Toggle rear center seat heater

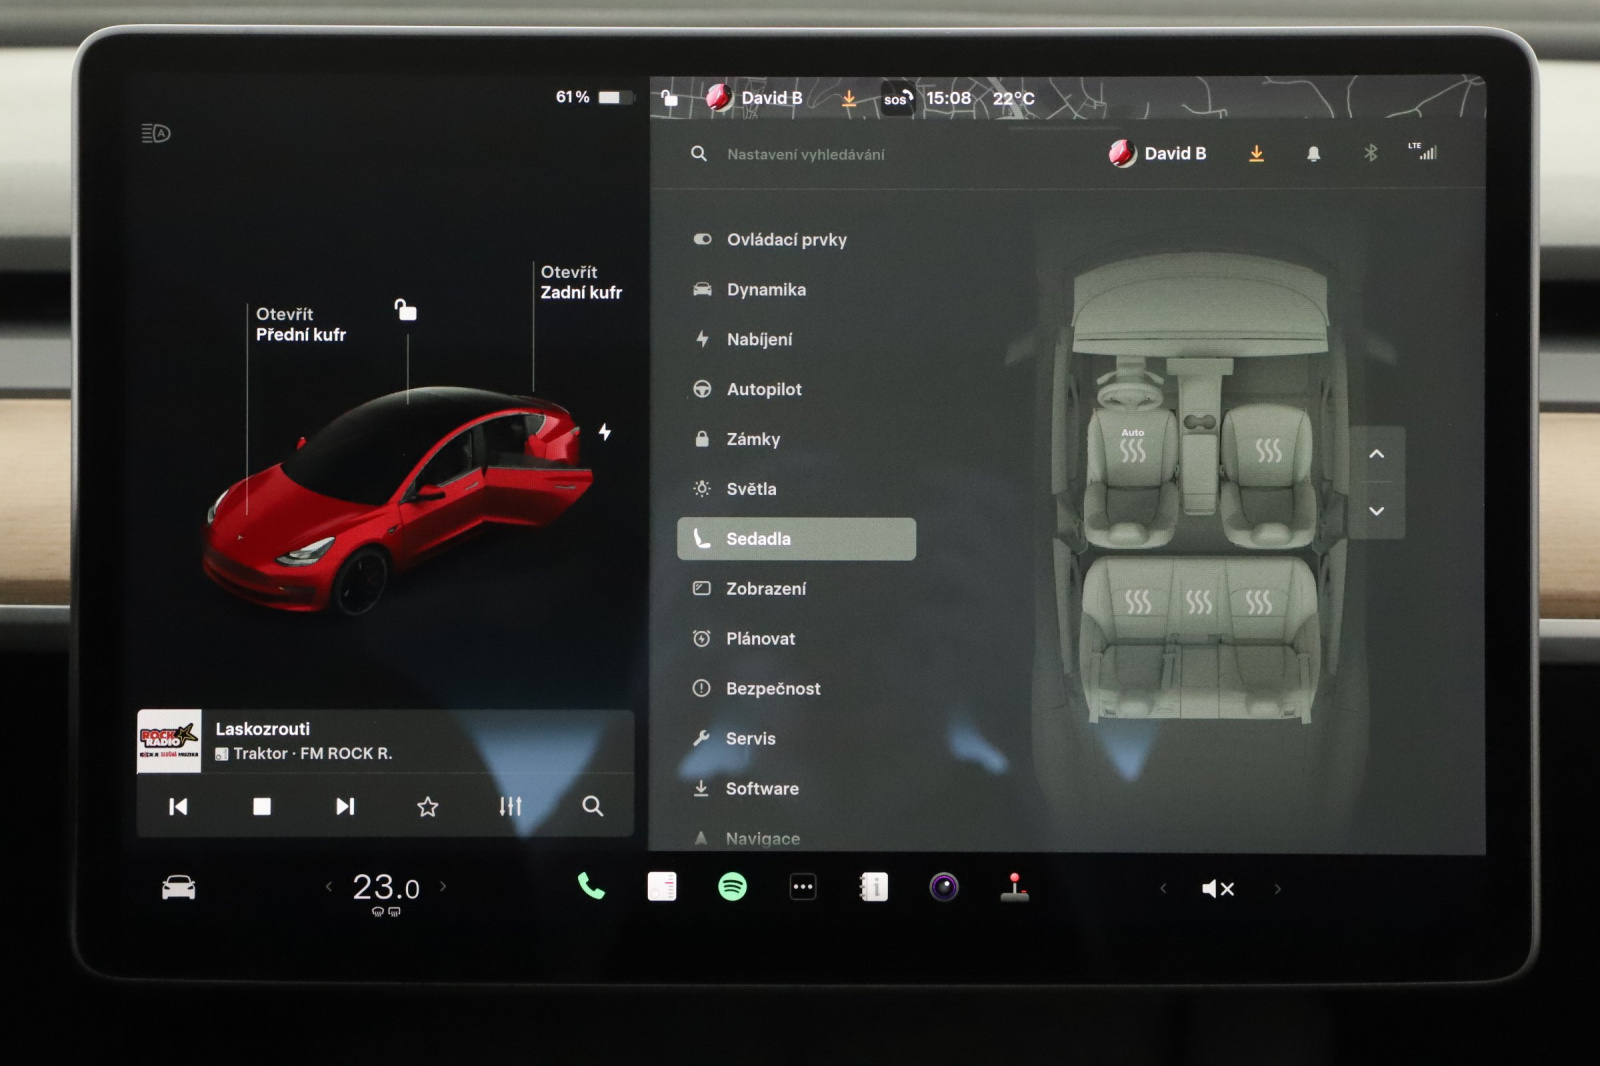coord(1198,602)
